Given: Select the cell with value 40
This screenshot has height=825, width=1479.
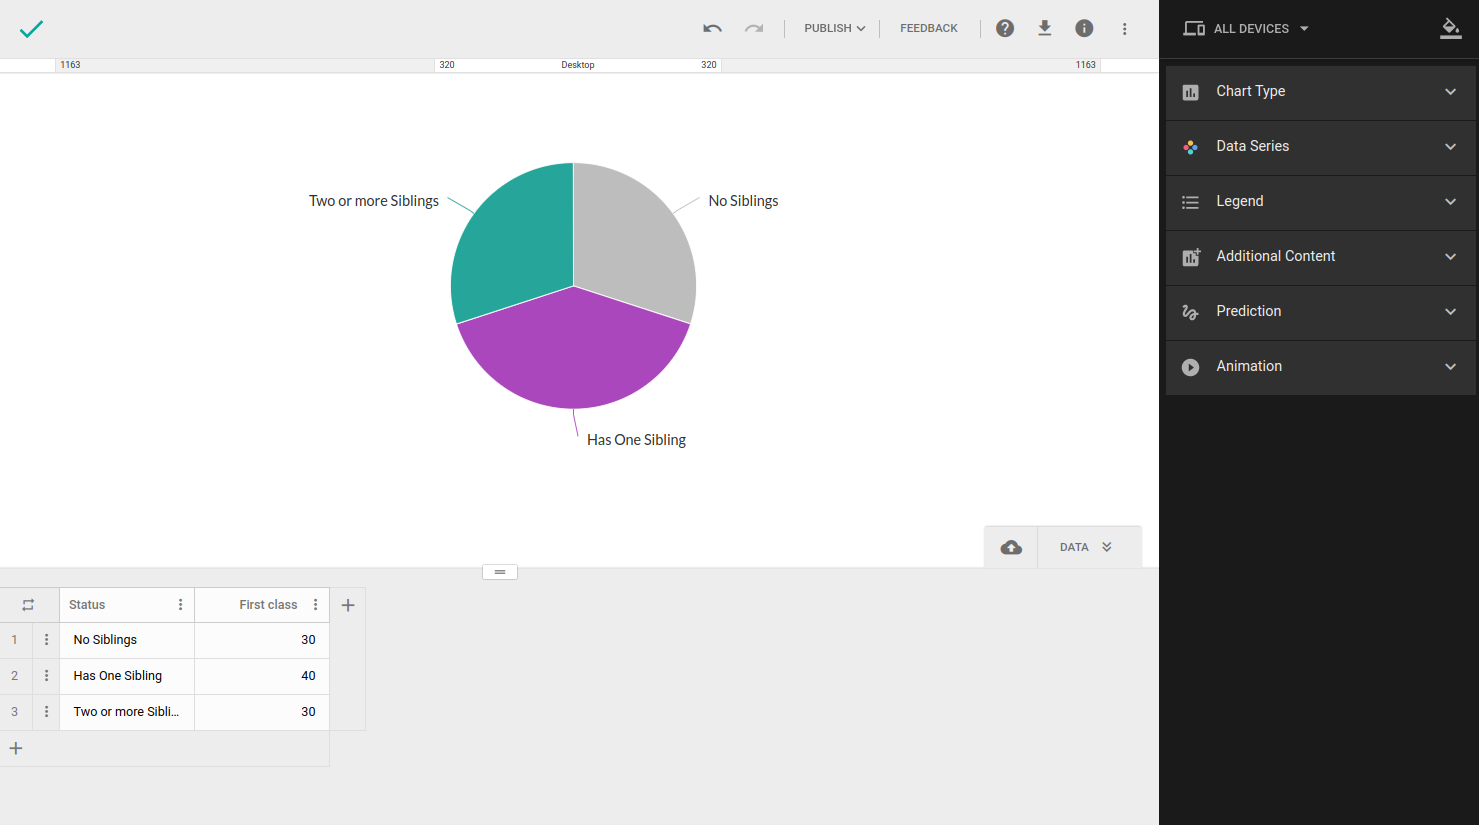Looking at the screenshot, I should point(262,676).
